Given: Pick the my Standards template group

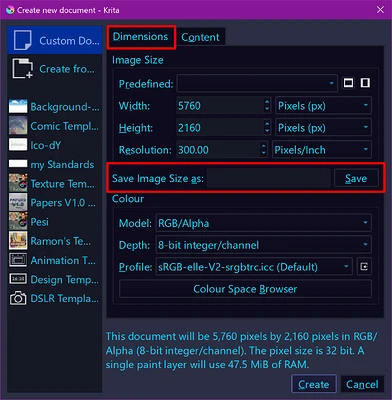Looking at the screenshot, I should click(55, 164).
